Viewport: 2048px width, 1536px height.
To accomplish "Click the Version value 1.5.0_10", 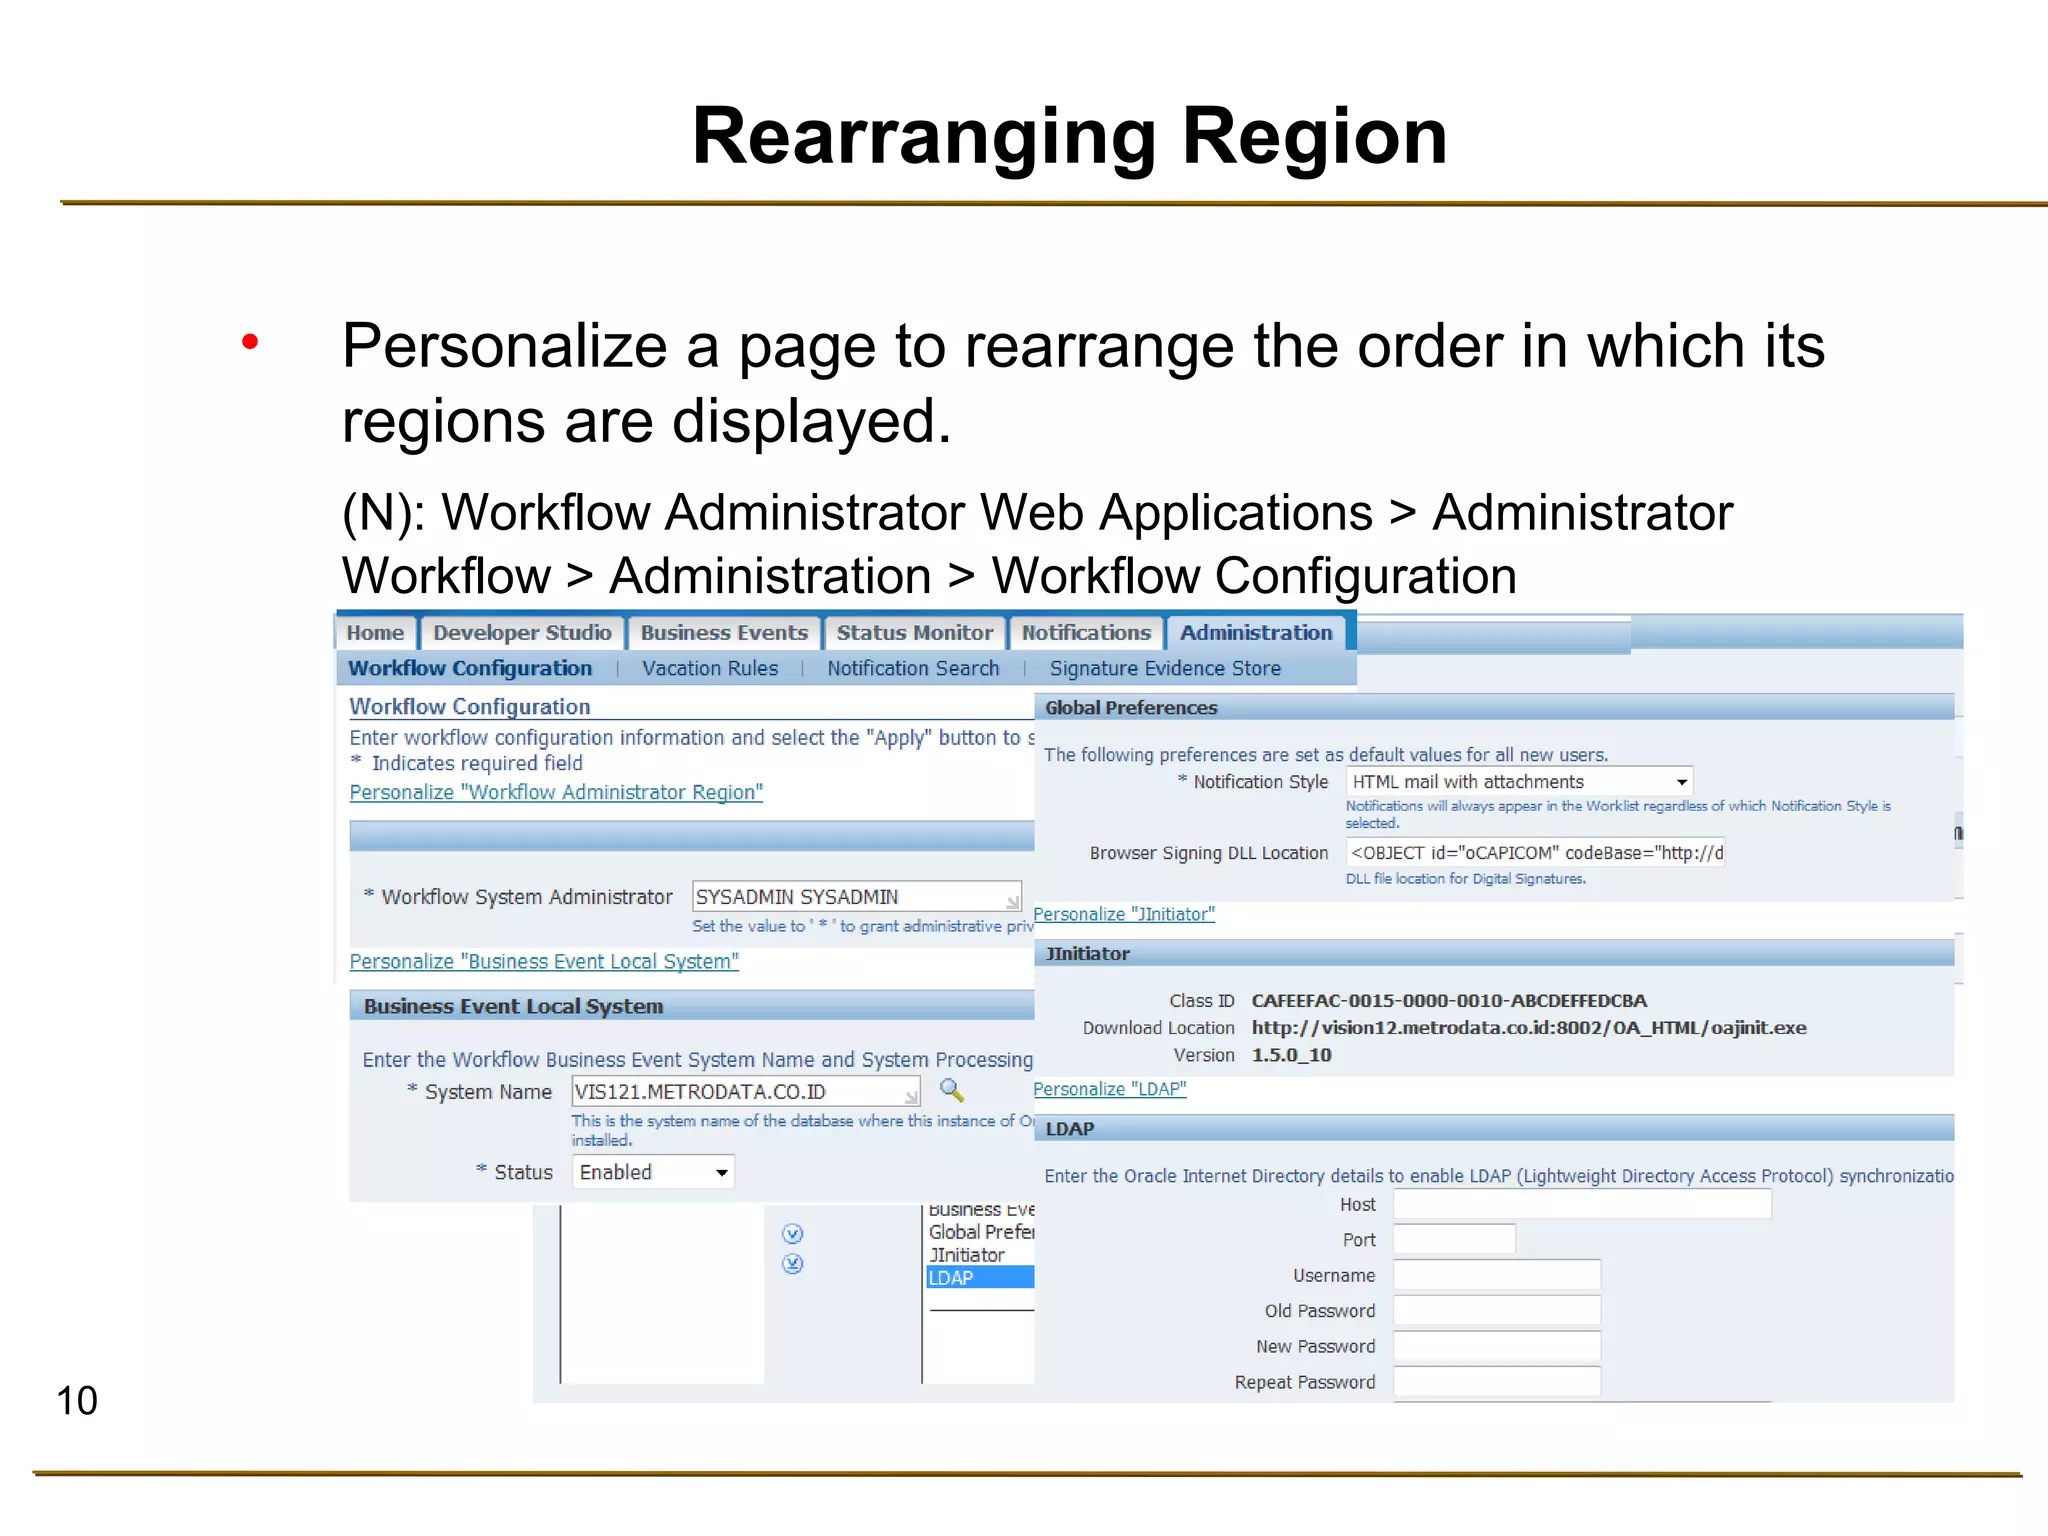I will (1291, 1054).
